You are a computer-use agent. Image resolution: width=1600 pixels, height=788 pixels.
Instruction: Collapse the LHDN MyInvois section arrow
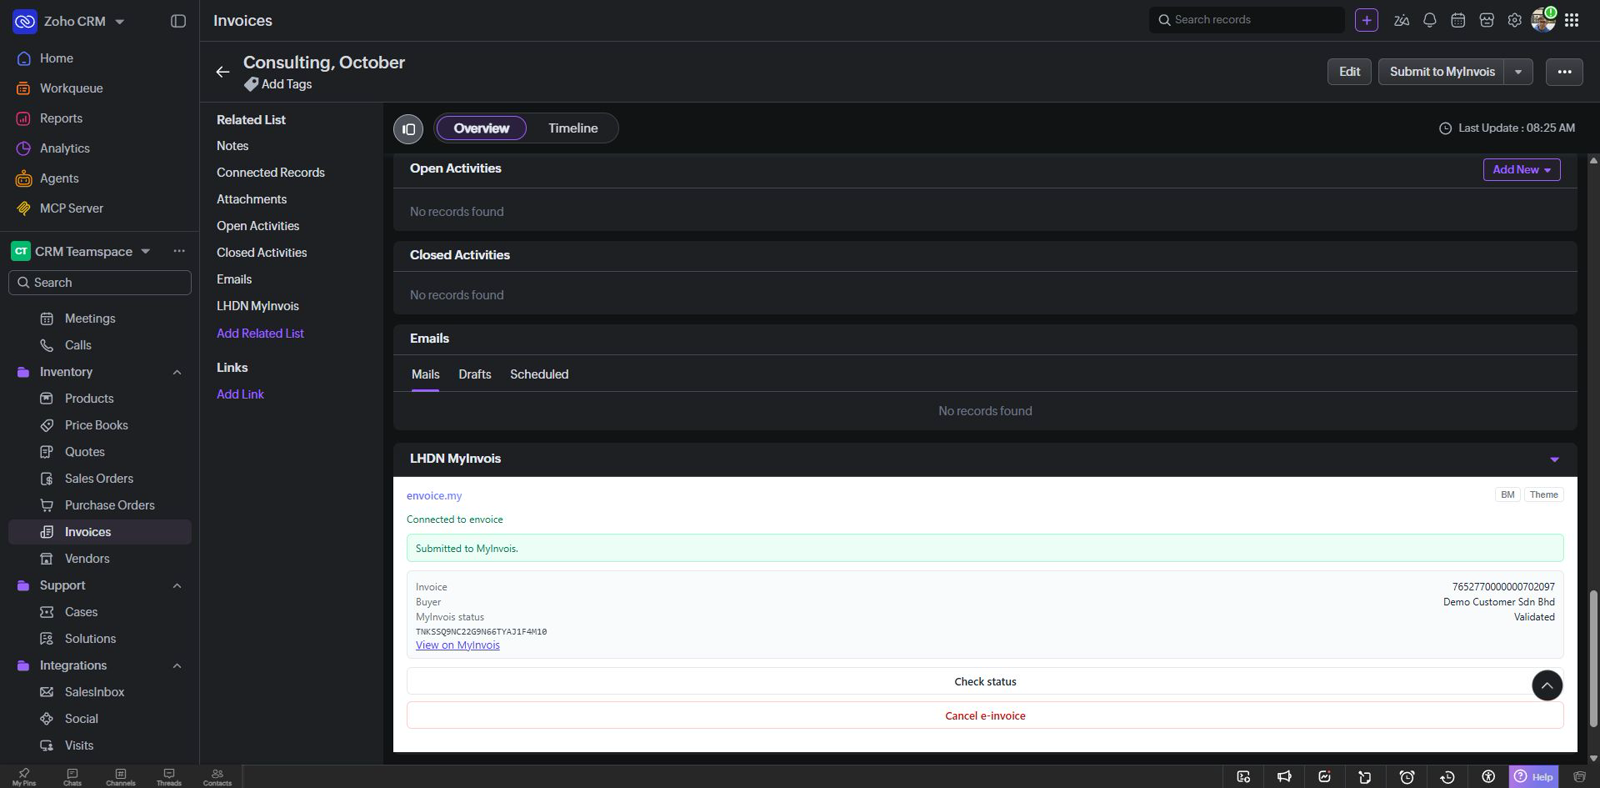(x=1554, y=459)
